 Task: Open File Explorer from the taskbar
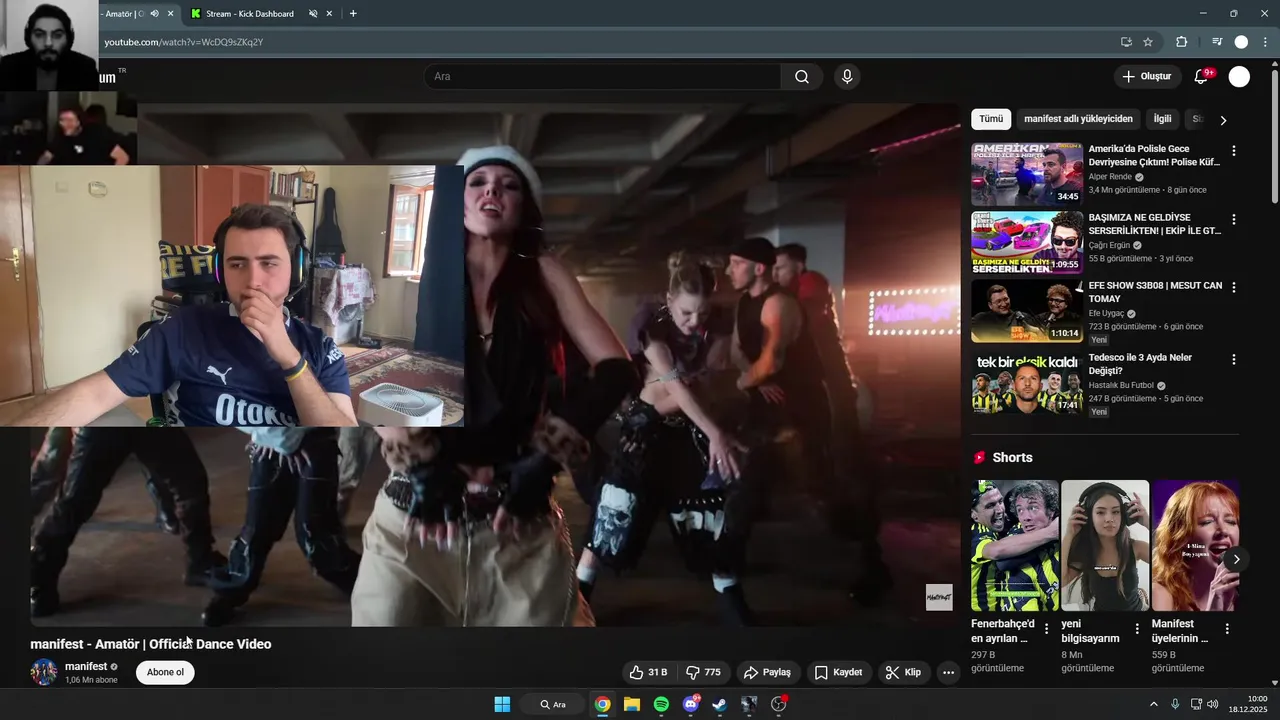(x=632, y=704)
